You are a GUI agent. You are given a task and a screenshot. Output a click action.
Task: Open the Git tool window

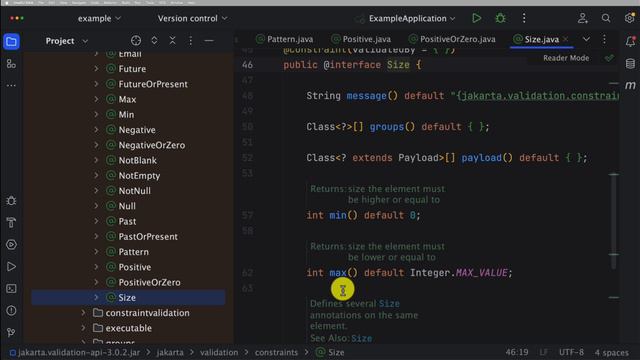pos(11,333)
